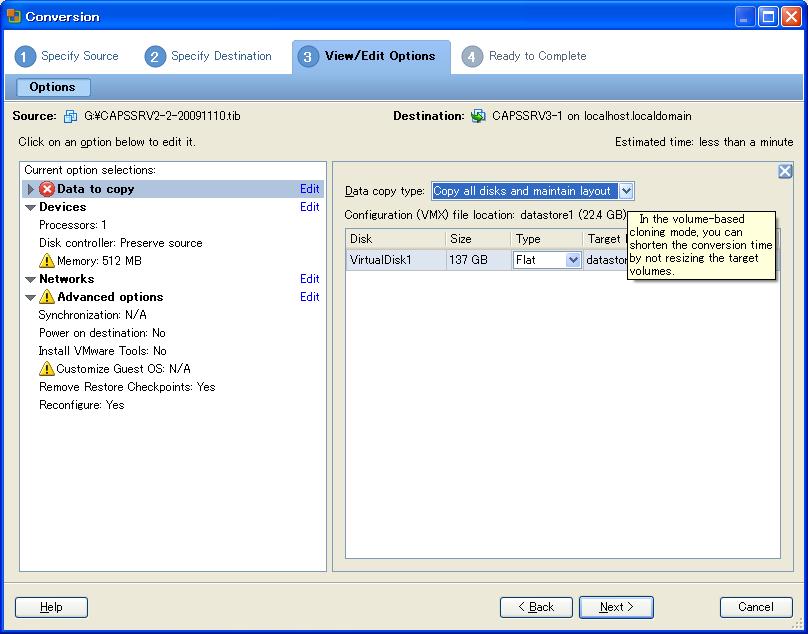The height and width of the screenshot is (634, 808).
Task: Select the Networks heading
Action: pos(67,279)
